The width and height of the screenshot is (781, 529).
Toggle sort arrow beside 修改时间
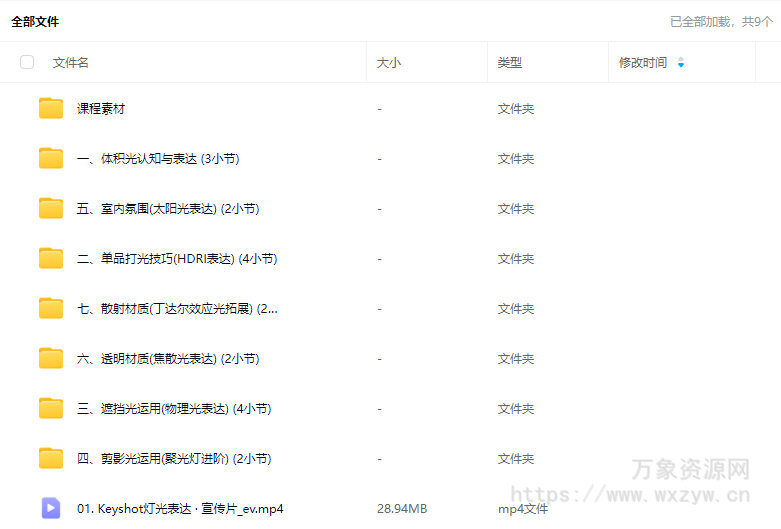(x=681, y=63)
